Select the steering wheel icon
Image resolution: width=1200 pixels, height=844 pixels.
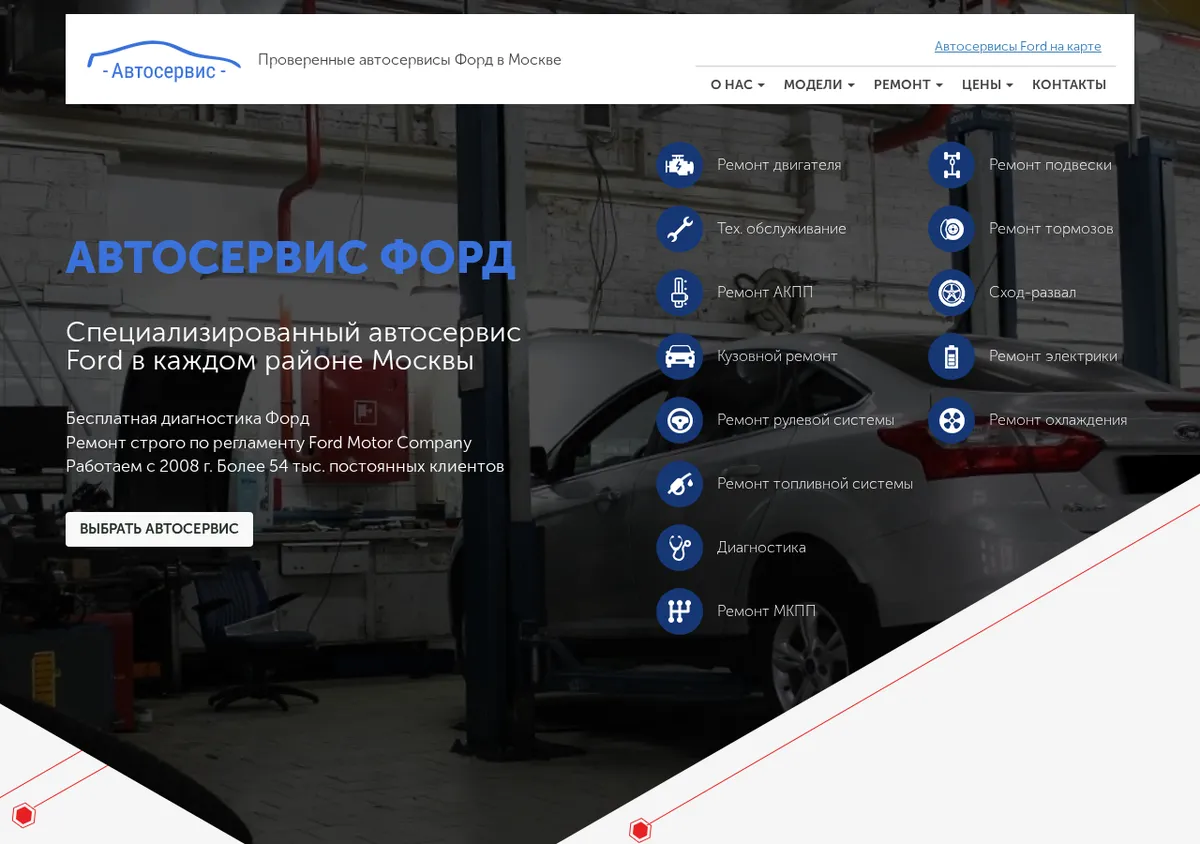680,420
